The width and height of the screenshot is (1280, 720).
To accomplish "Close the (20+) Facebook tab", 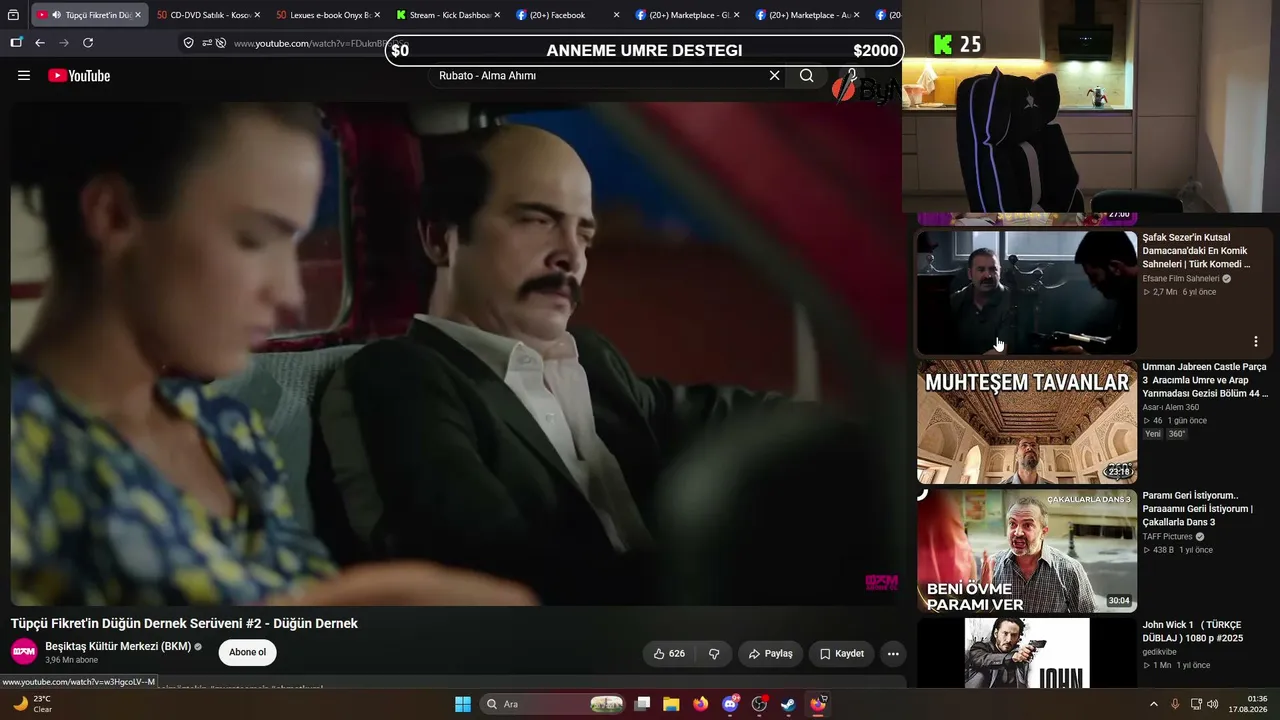I will click(616, 15).
